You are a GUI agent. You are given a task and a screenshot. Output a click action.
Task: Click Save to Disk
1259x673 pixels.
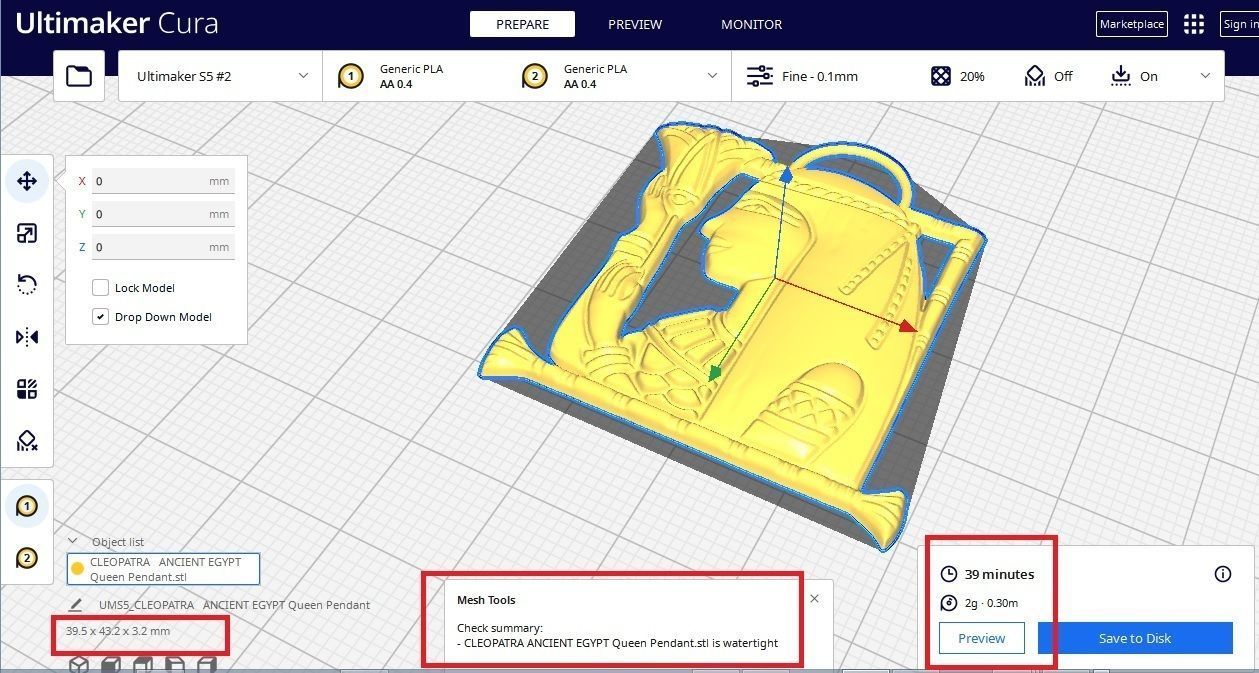tap(1135, 638)
